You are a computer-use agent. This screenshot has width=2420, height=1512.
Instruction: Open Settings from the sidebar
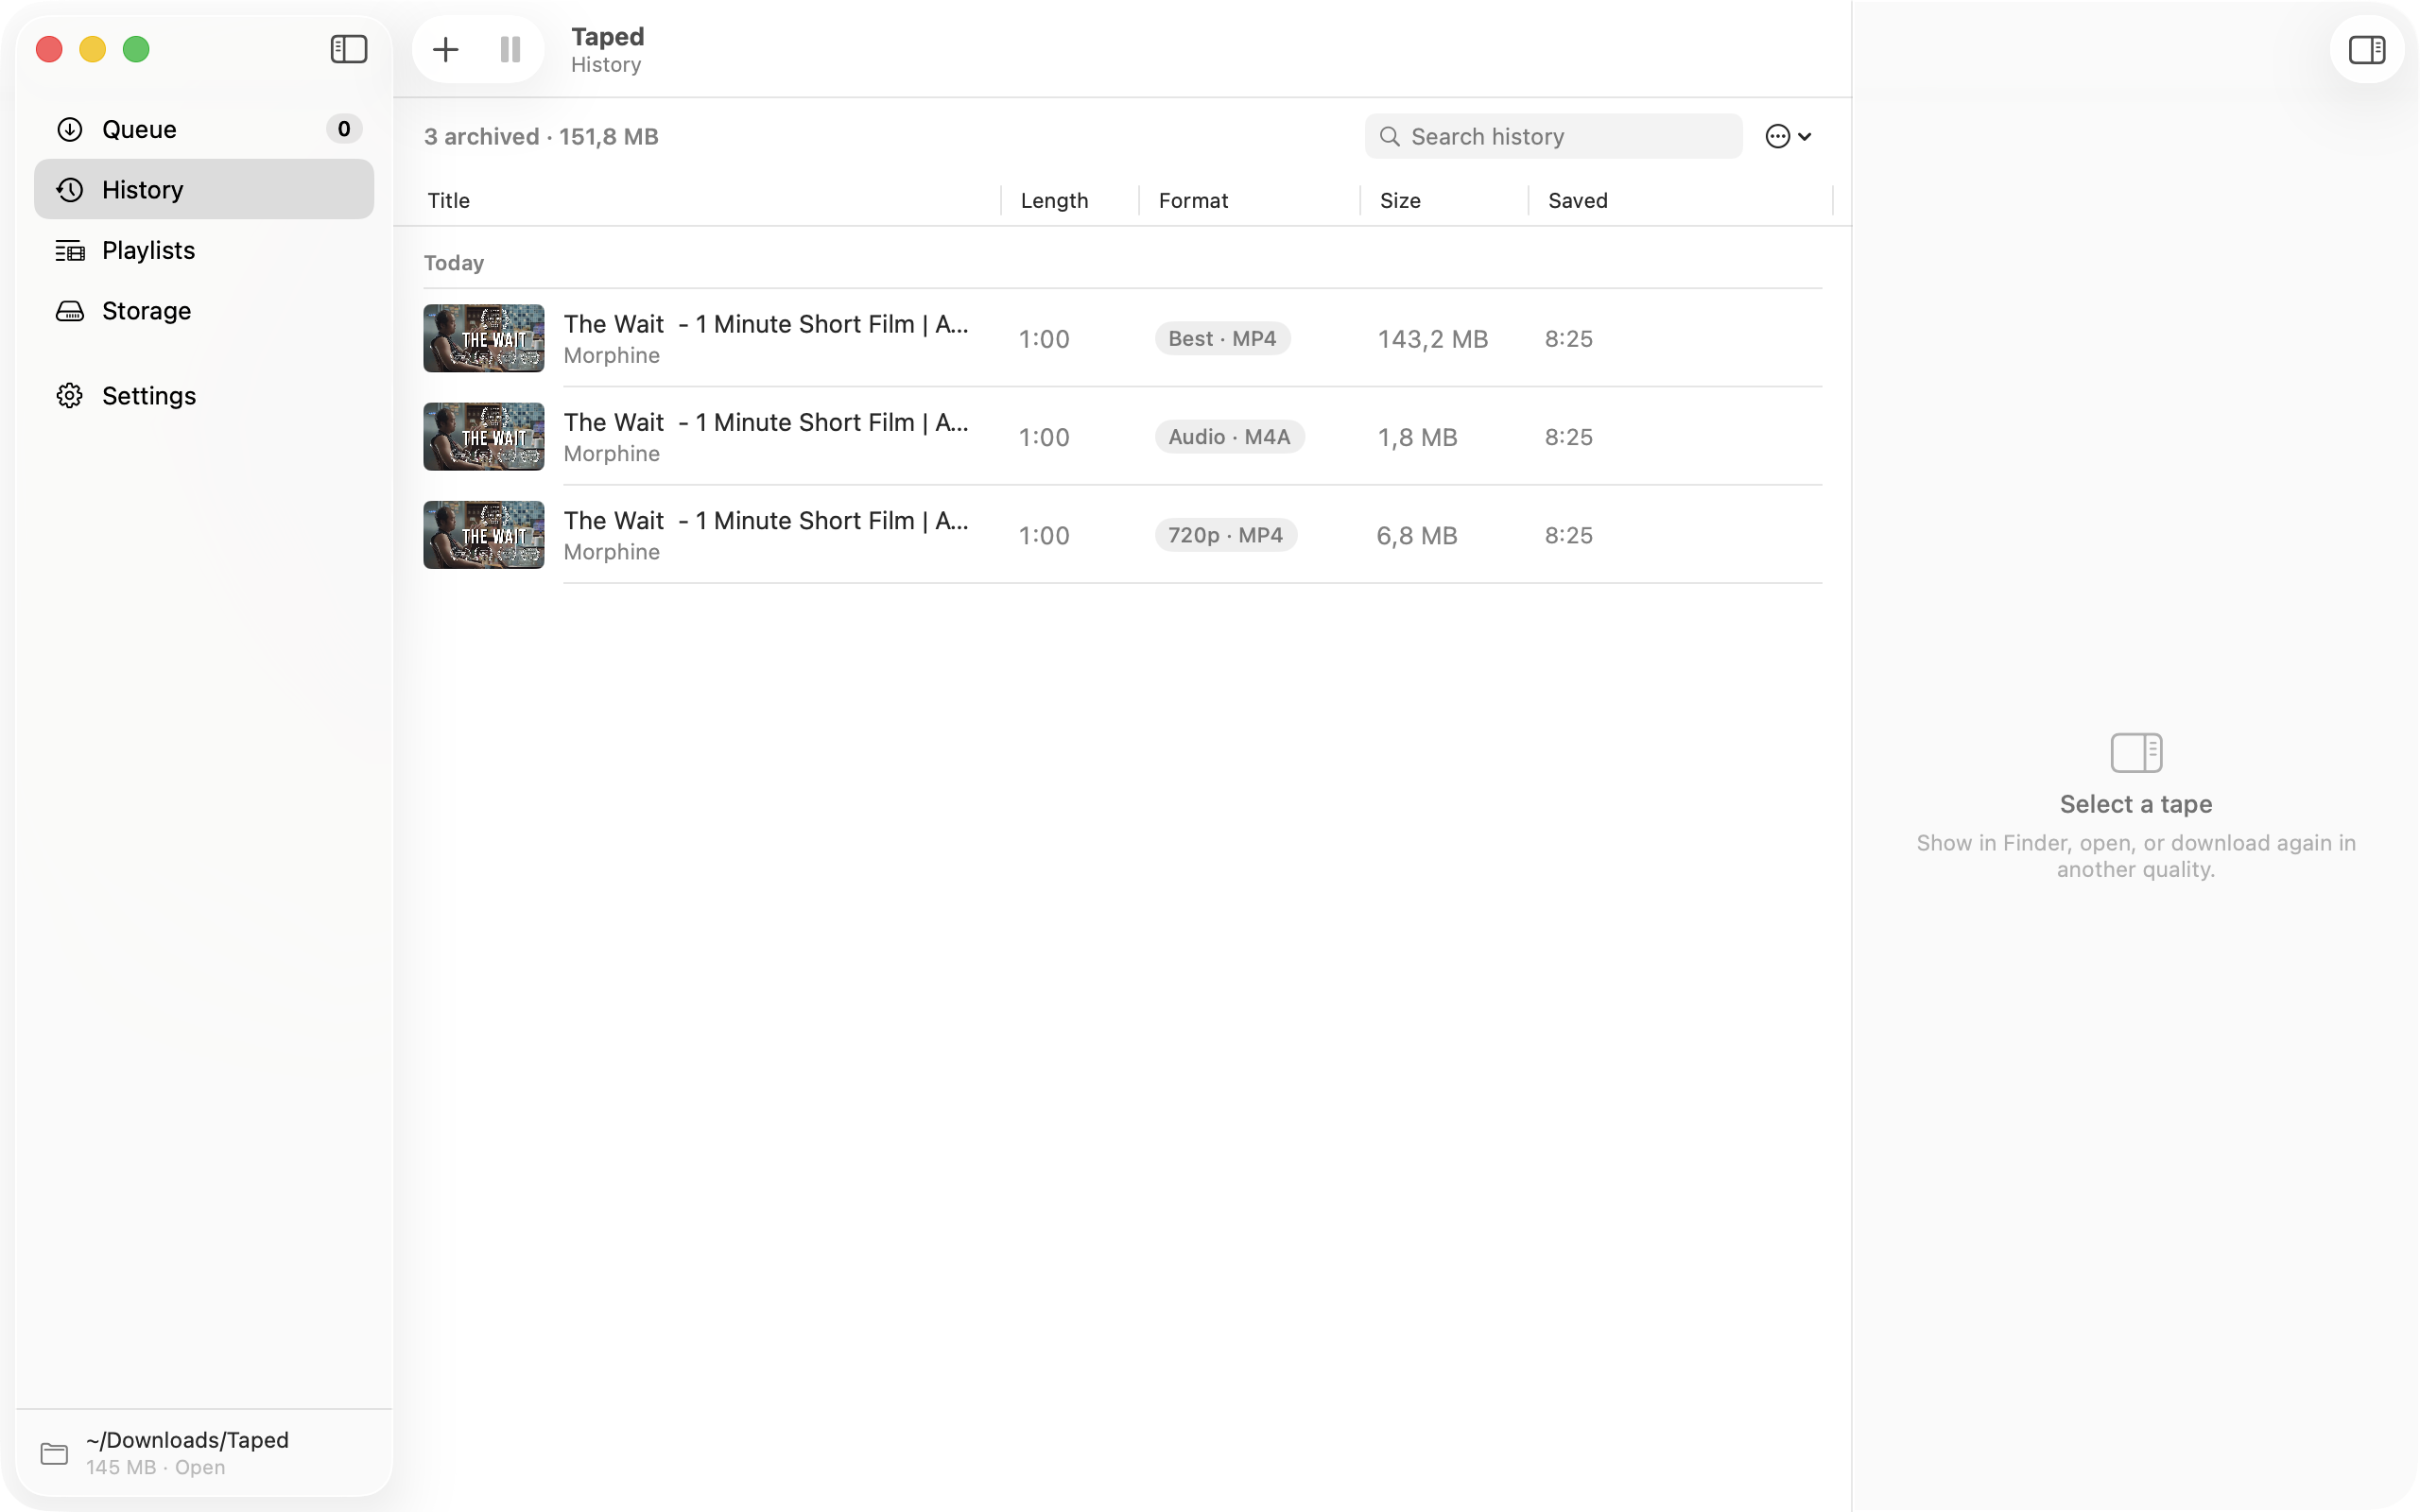(204, 396)
